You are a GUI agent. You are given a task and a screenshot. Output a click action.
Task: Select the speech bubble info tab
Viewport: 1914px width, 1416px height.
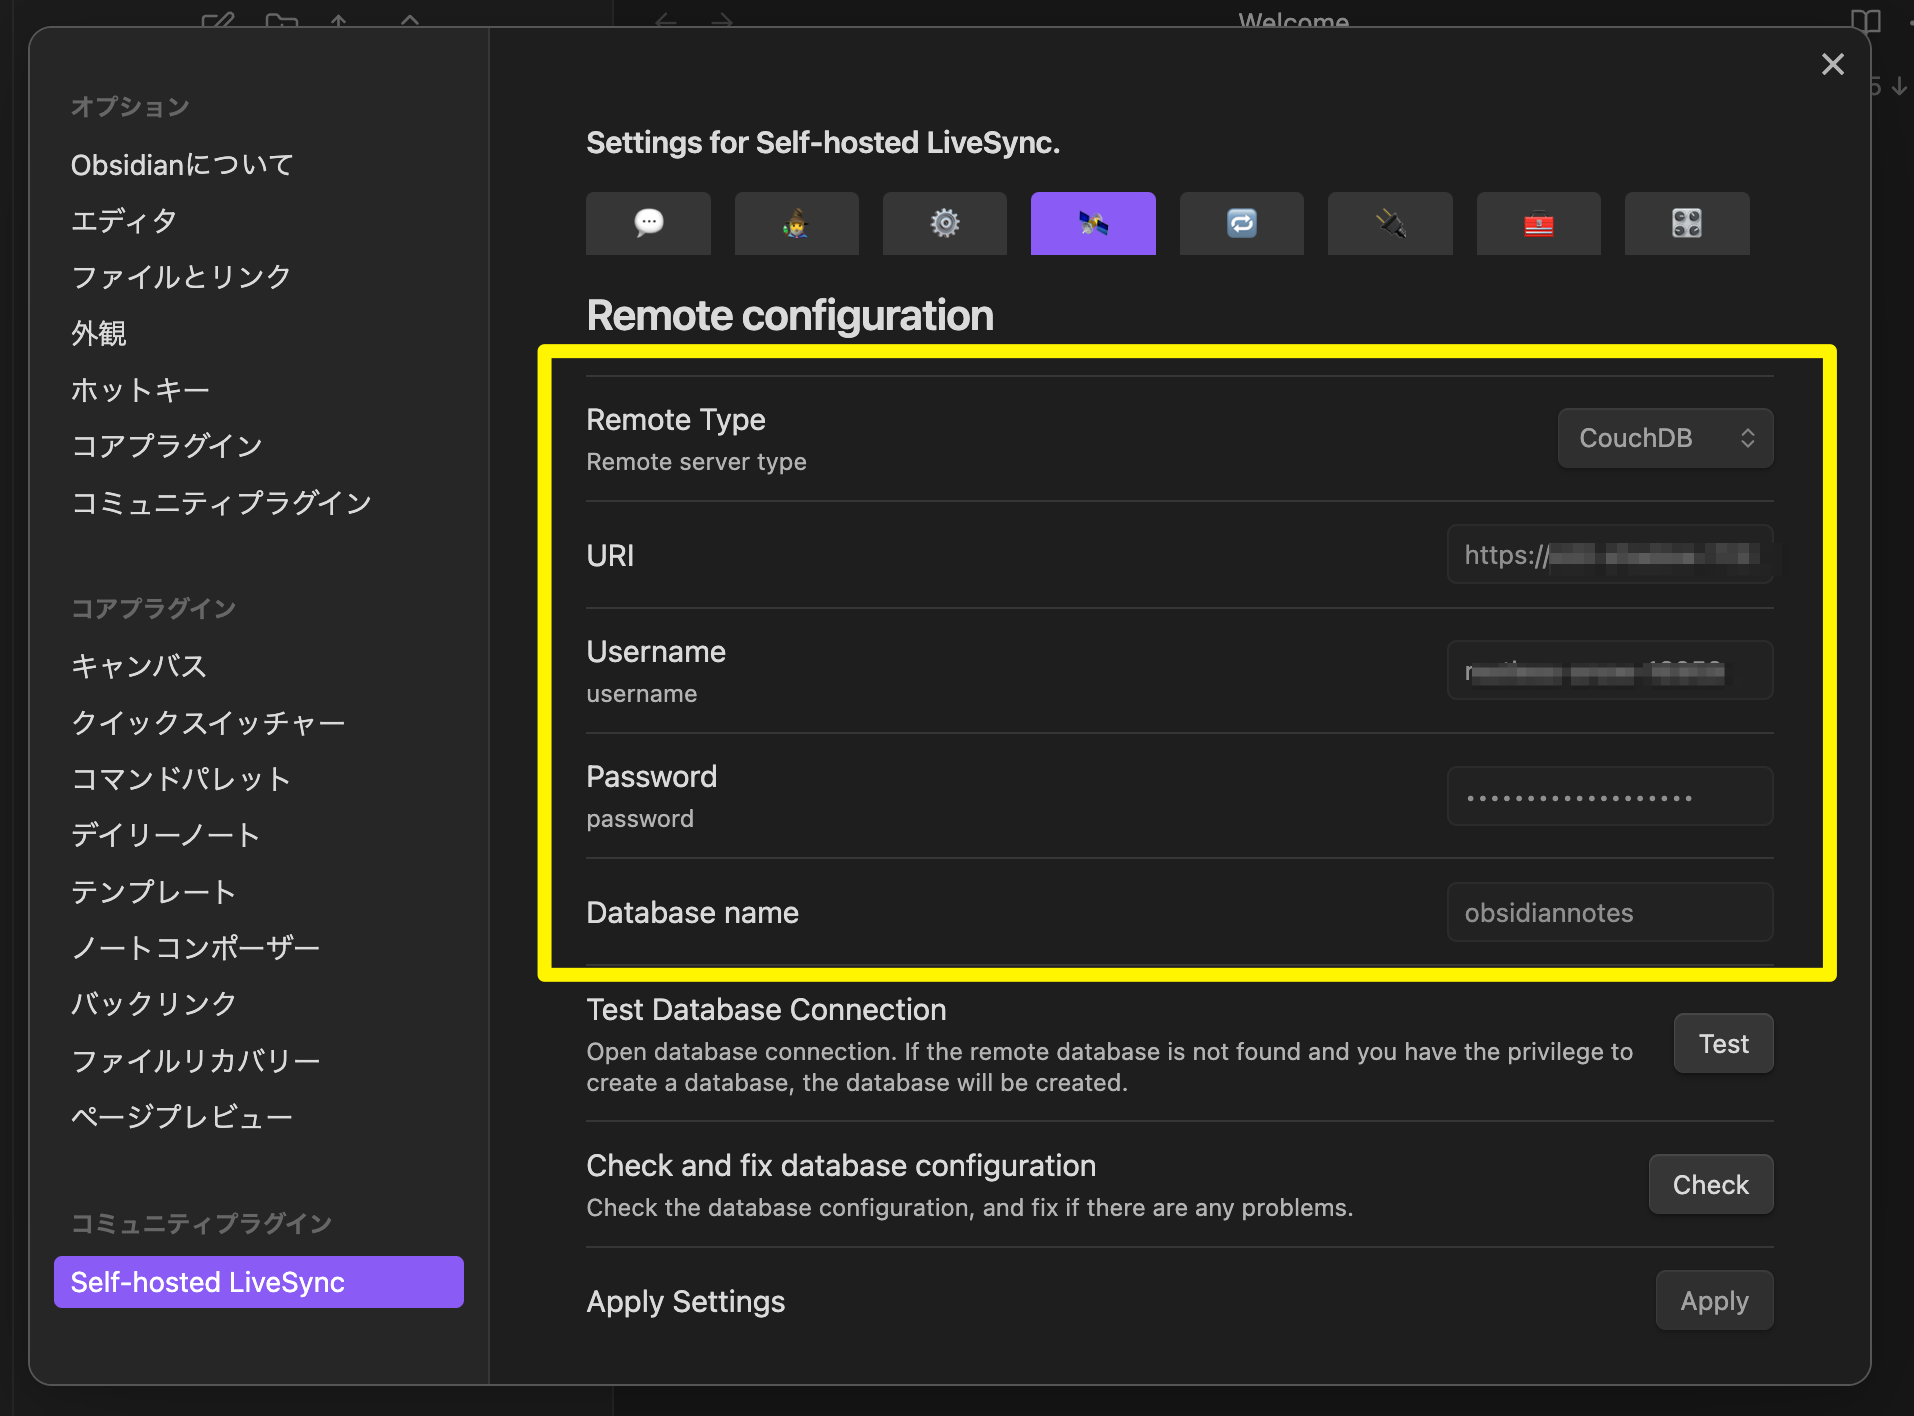[648, 223]
